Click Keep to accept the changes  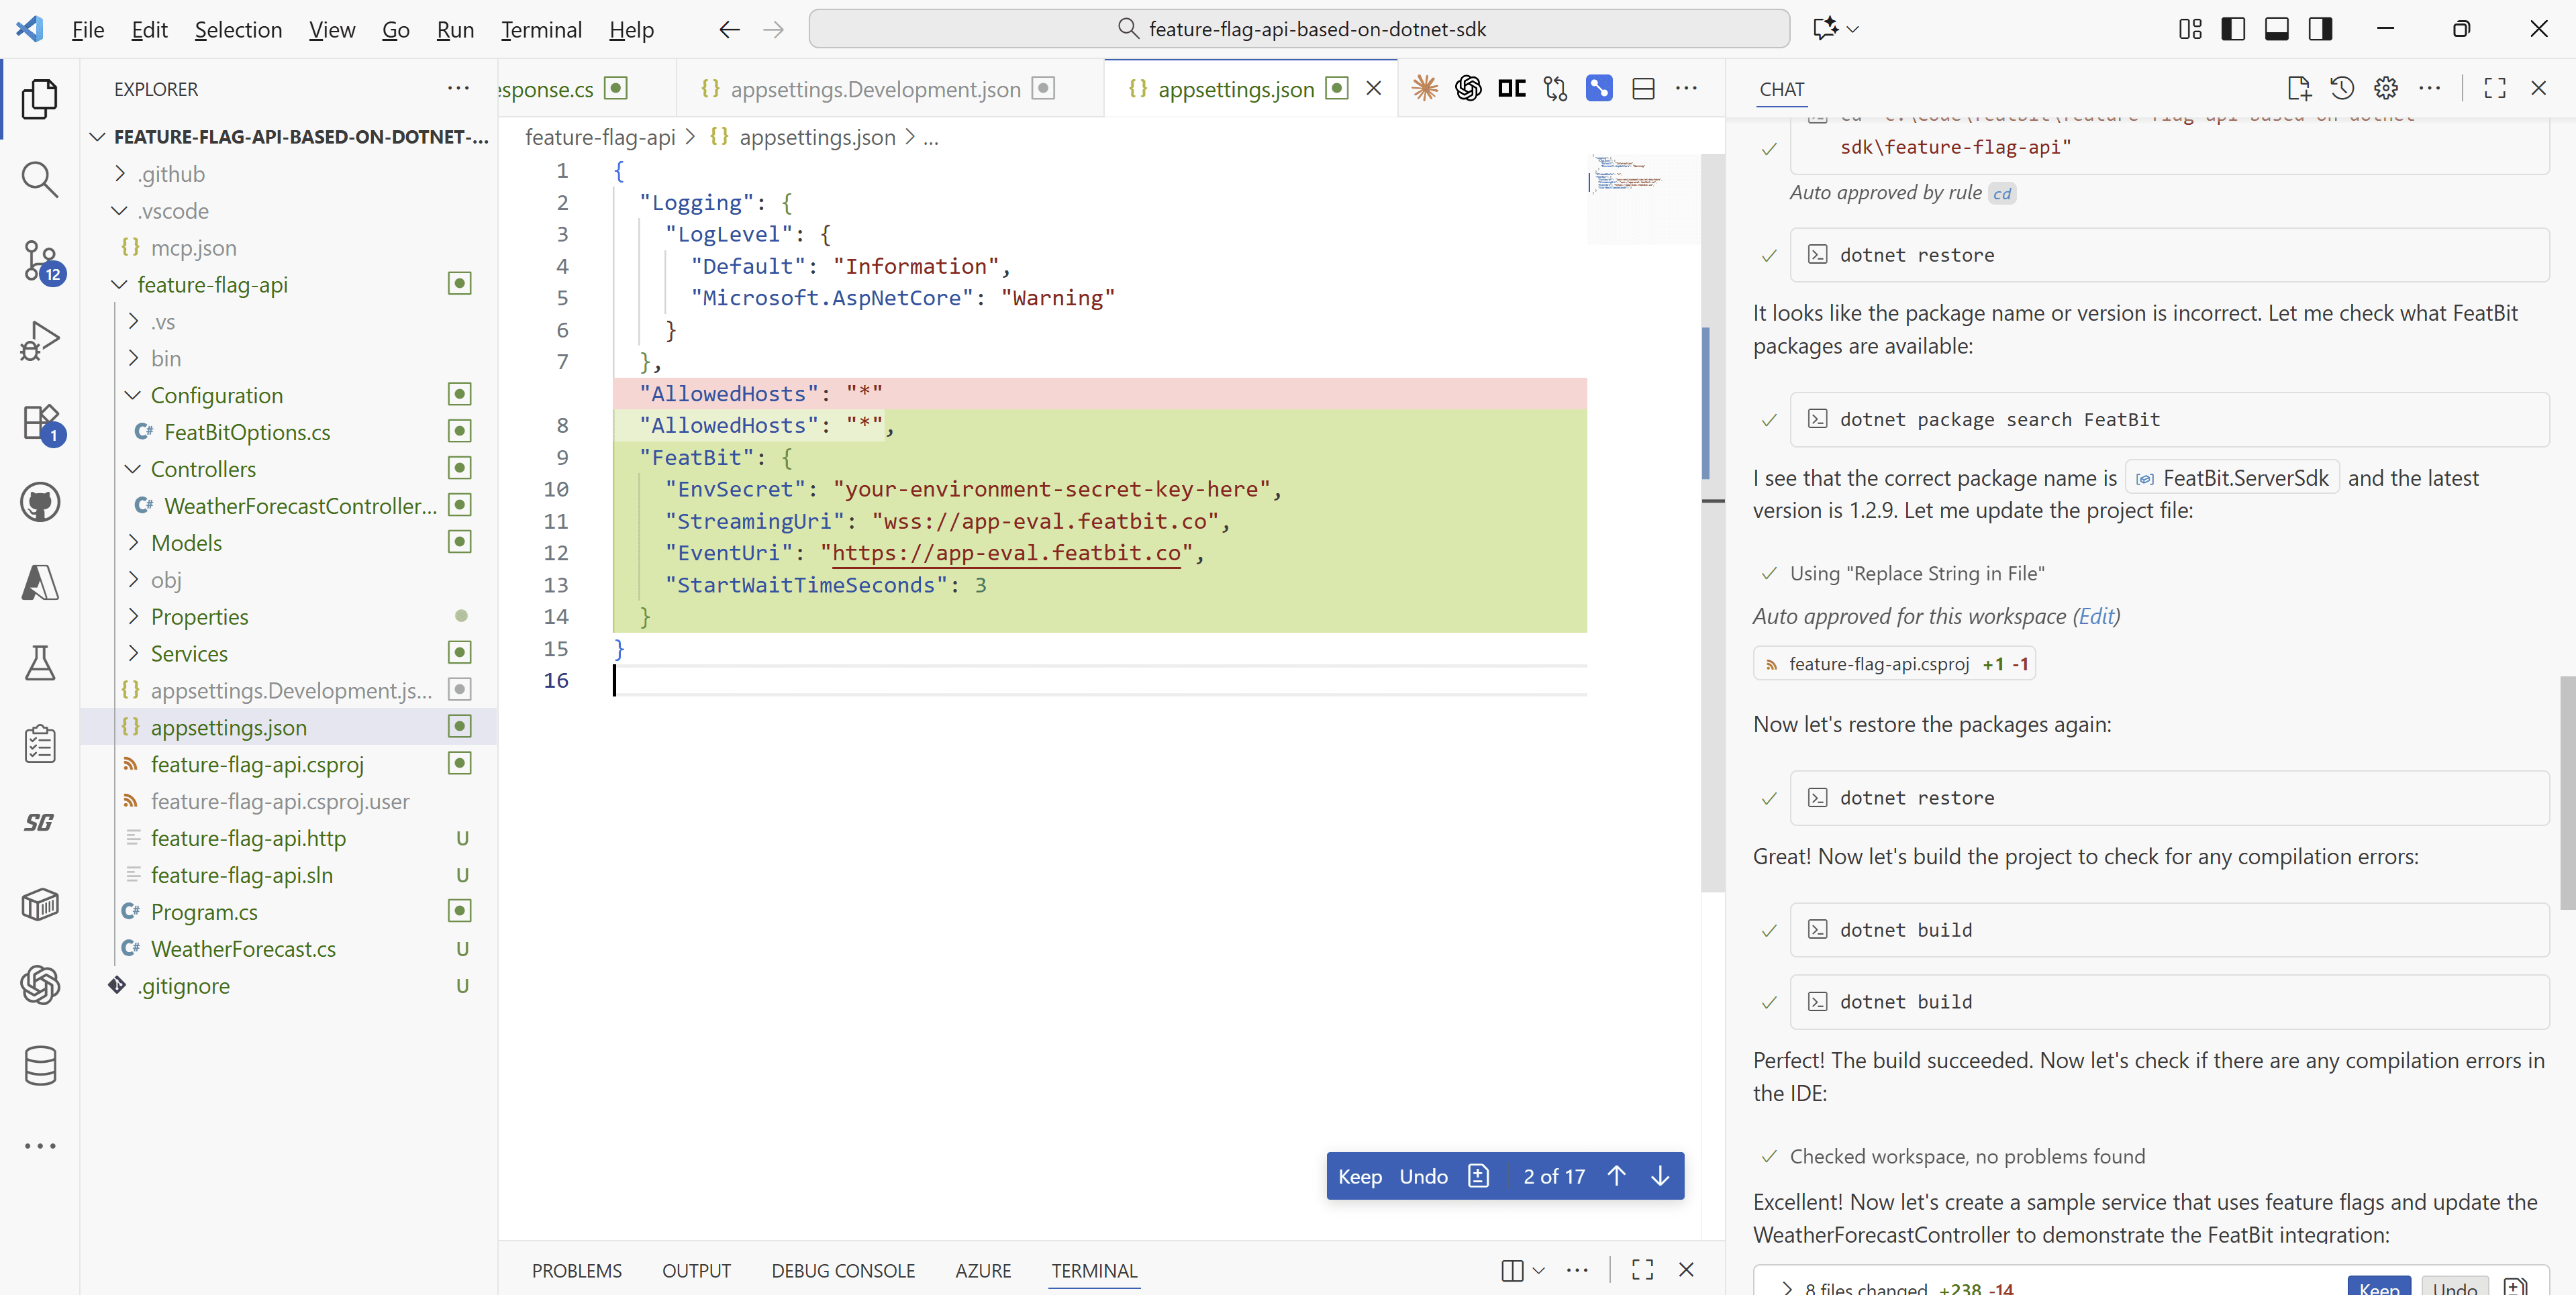coord(1360,1176)
